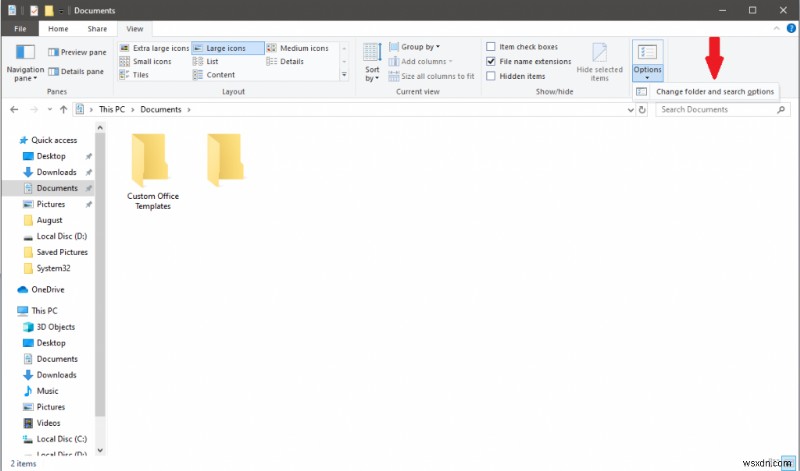The width and height of the screenshot is (800, 471).
Task: Select Large icons layout
Action: [x=228, y=48]
